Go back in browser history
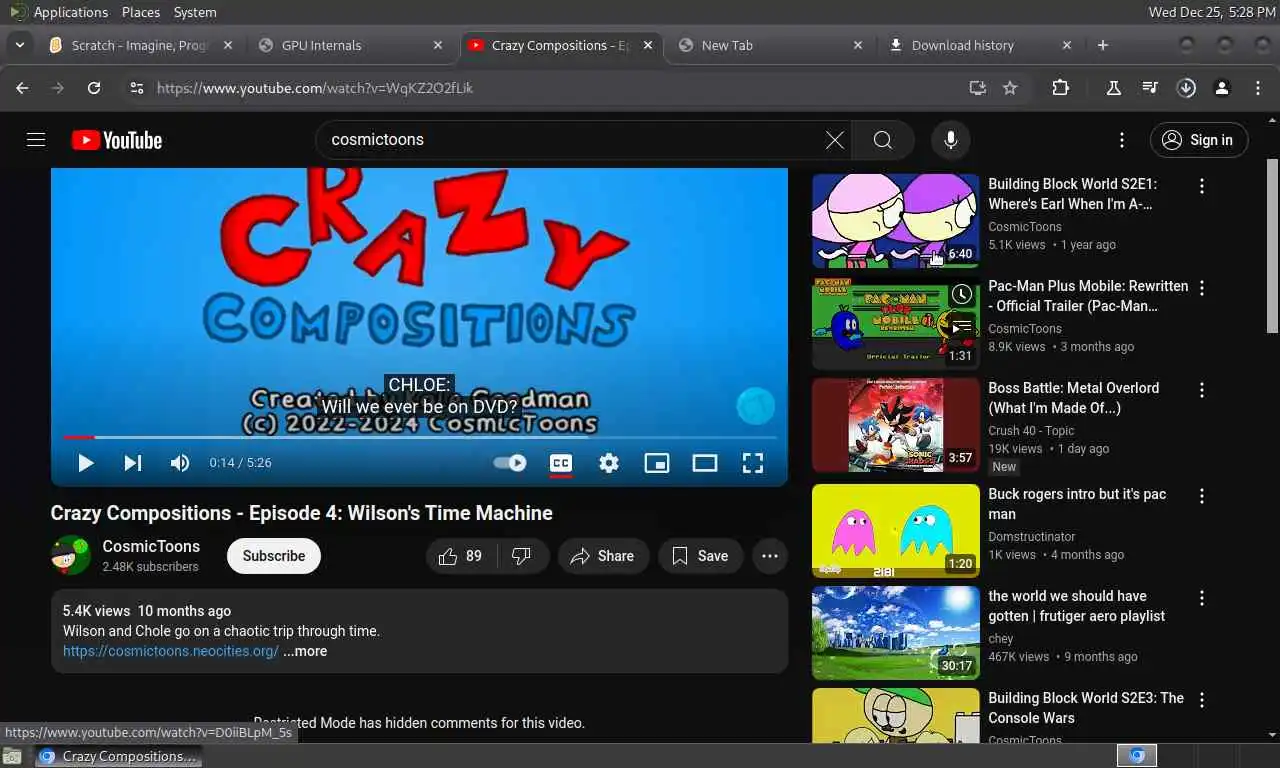This screenshot has width=1280, height=768. click(x=22, y=88)
